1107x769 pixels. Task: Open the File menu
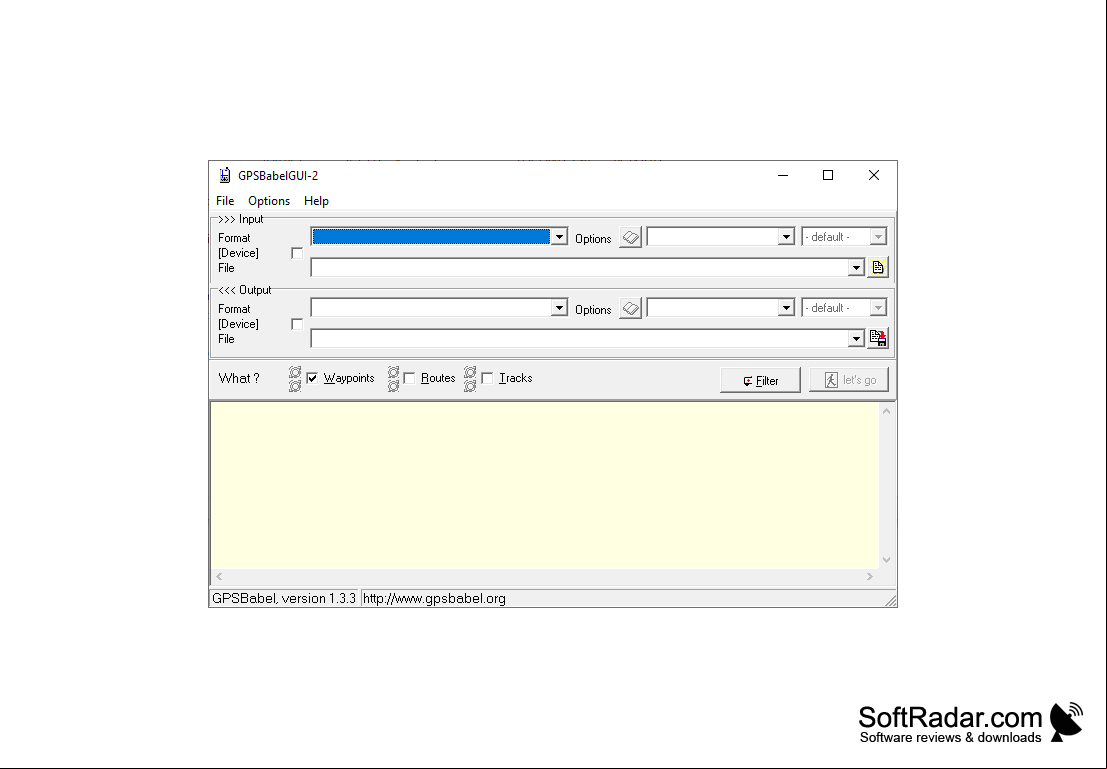(x=225, y=201)
